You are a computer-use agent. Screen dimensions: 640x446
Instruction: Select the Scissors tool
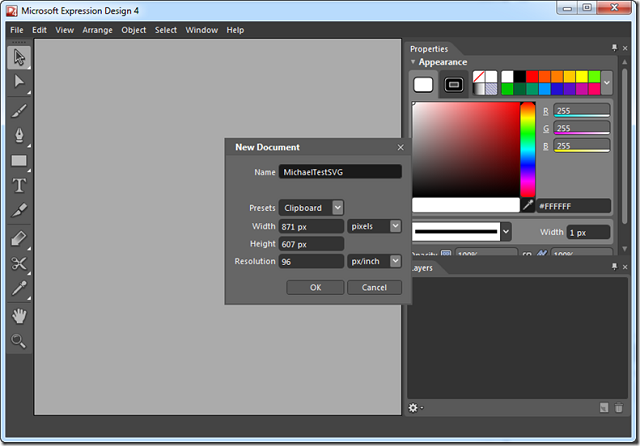pyautogui.click(x=19, y=264)
